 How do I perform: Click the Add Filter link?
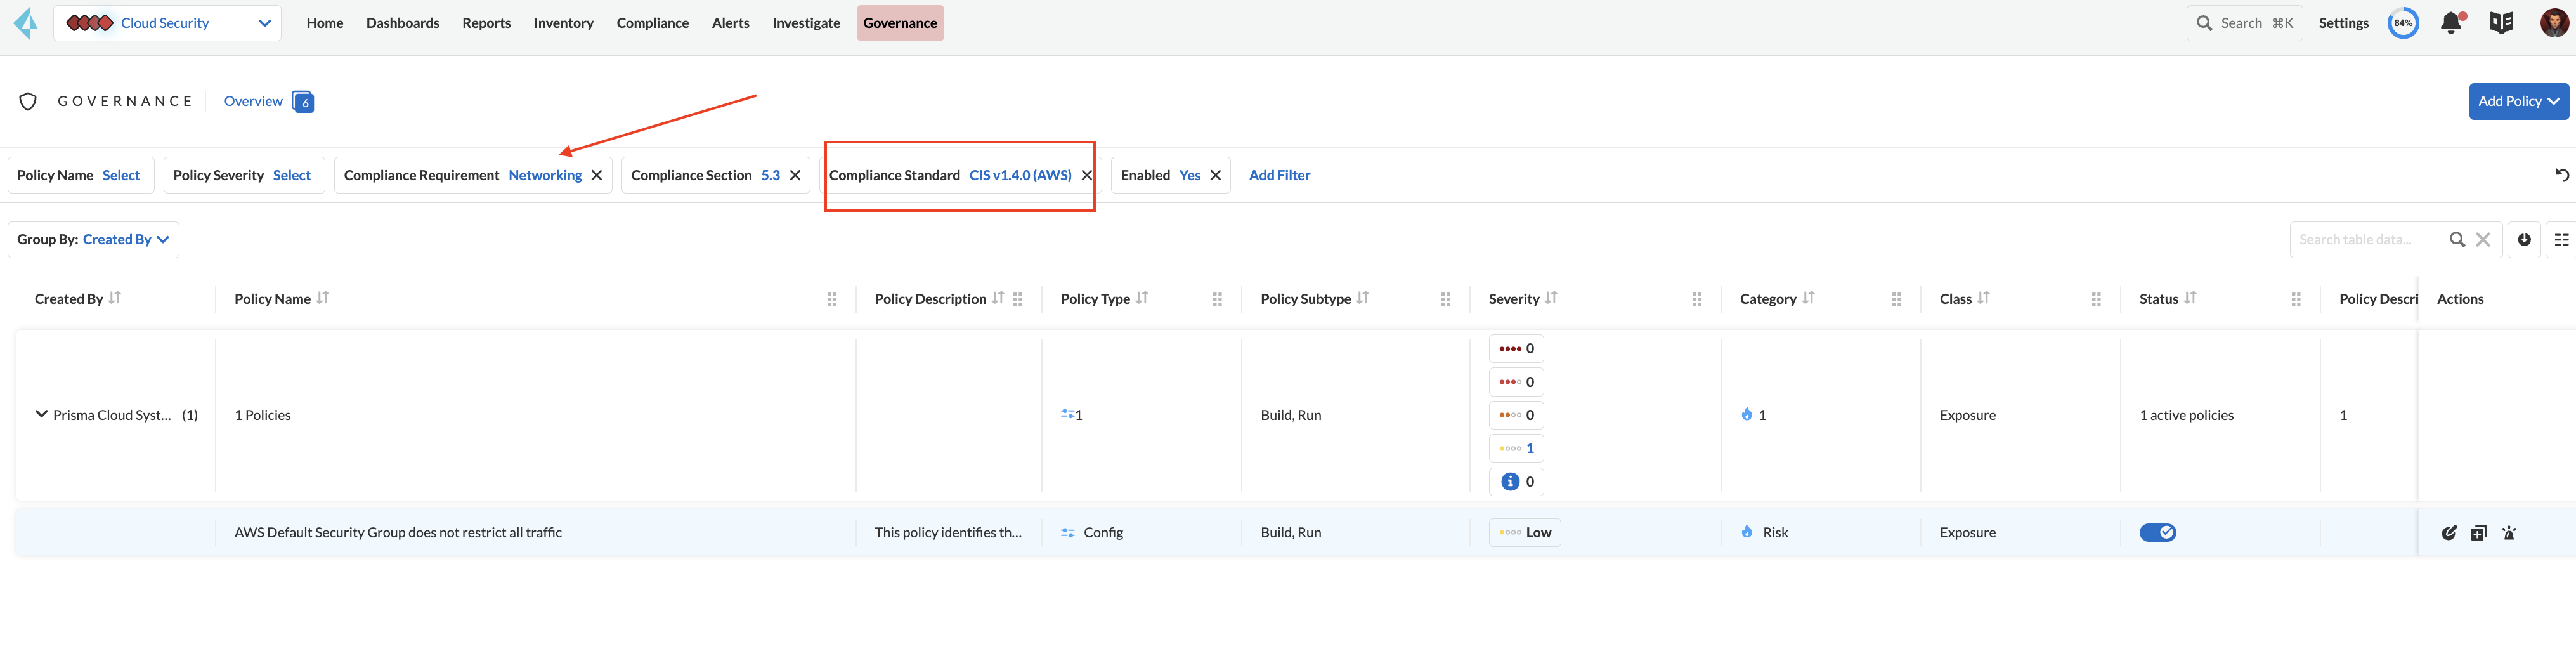[1279, 175]
